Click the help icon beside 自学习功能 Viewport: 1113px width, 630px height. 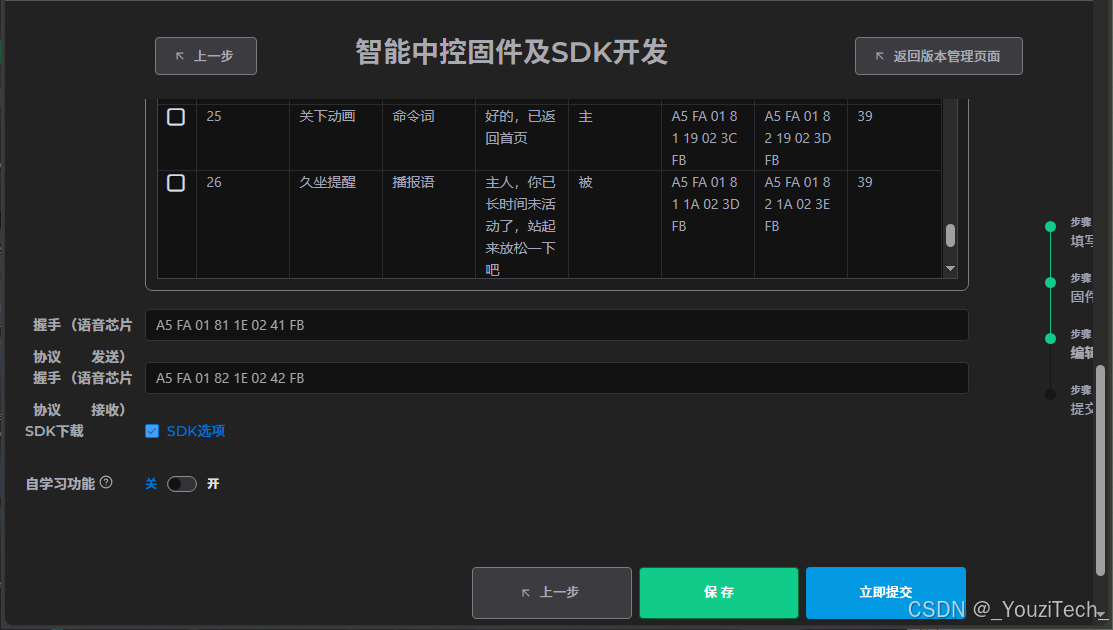tap(106, 483)
